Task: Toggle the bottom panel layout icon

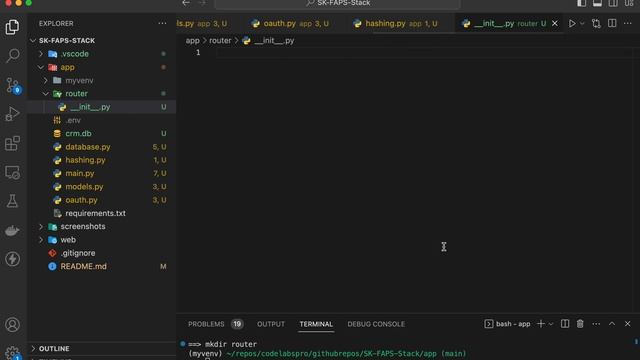Action: pos(597,3)
